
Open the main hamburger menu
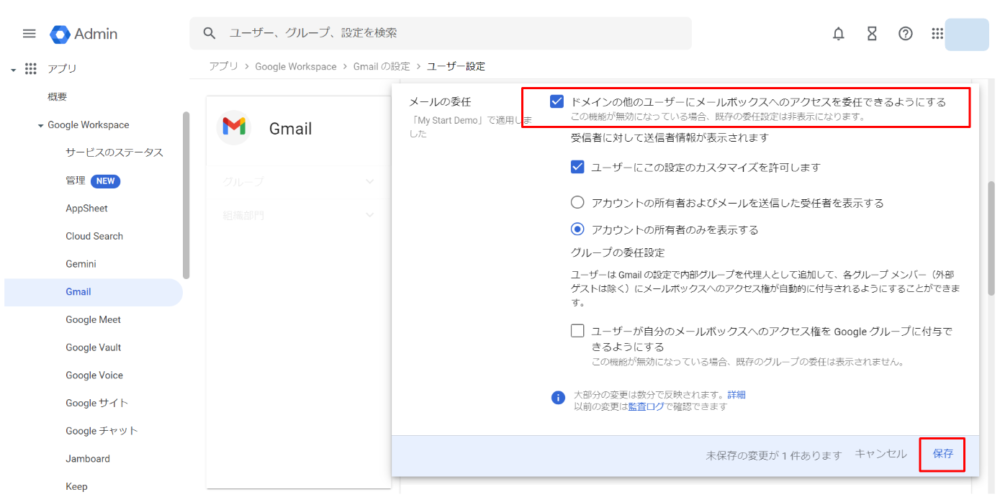pyautogui.click(x=29, y=34)
